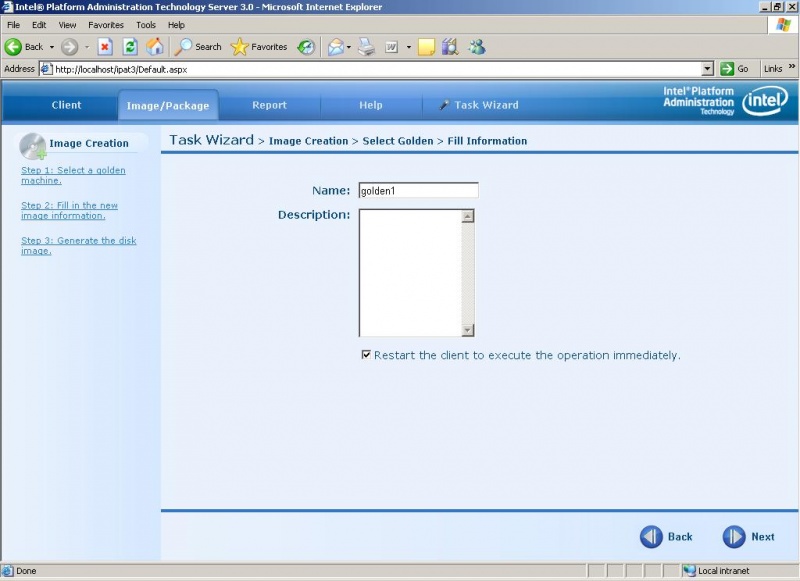Switch to the Report tab
This screenshot has width=800, height=581.
pyautogui.click(x=268, y=104)
